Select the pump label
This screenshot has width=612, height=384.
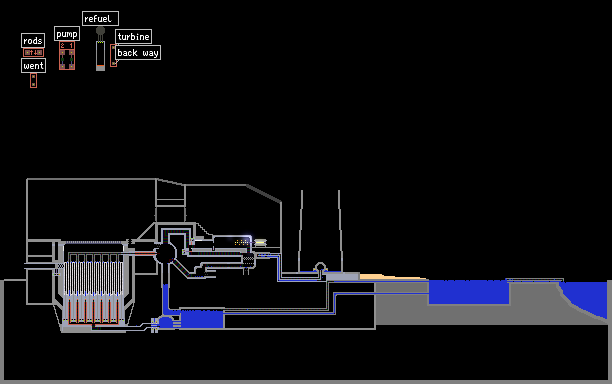(67, 34)
